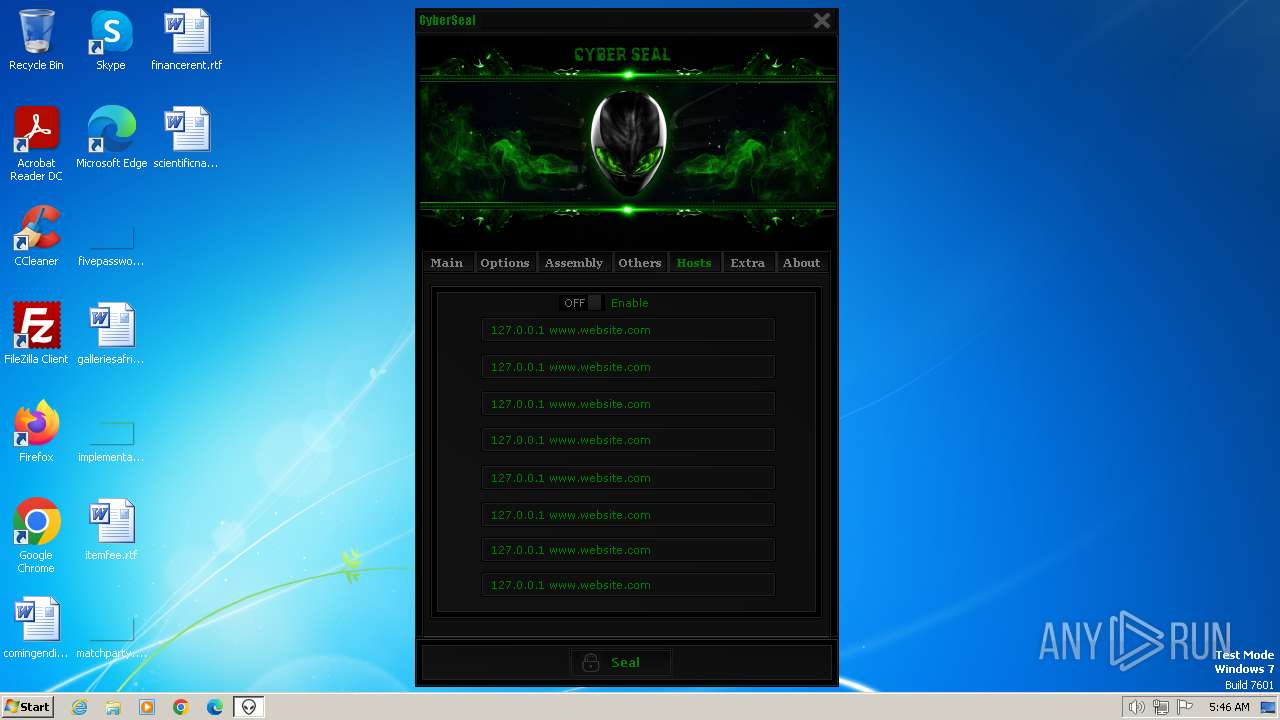This screenshot has width=1280, height=720.
Task: Select galleriesafri... document on desktop
Action: pos(111,334)
